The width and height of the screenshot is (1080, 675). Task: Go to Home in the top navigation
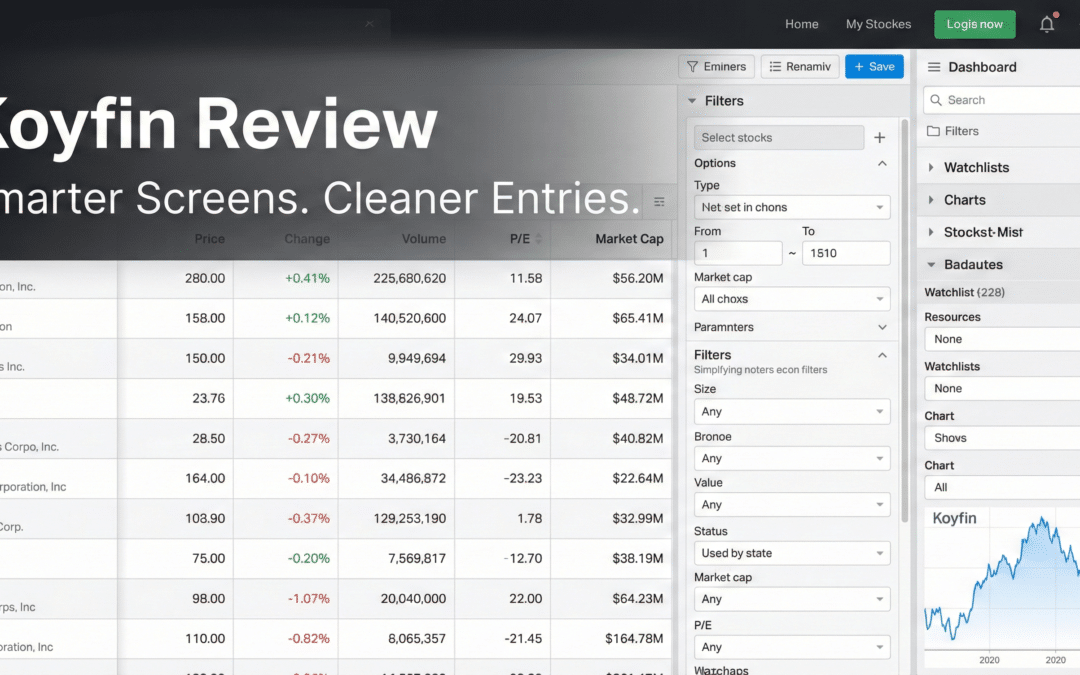[x=802, y=24]
